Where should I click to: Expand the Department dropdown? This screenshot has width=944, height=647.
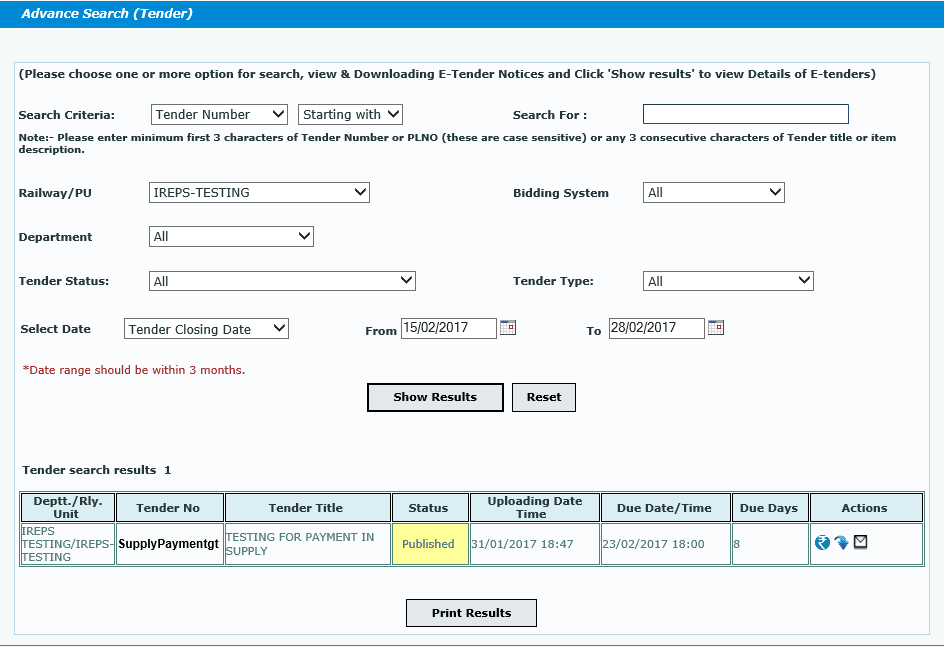pos(231,237)
